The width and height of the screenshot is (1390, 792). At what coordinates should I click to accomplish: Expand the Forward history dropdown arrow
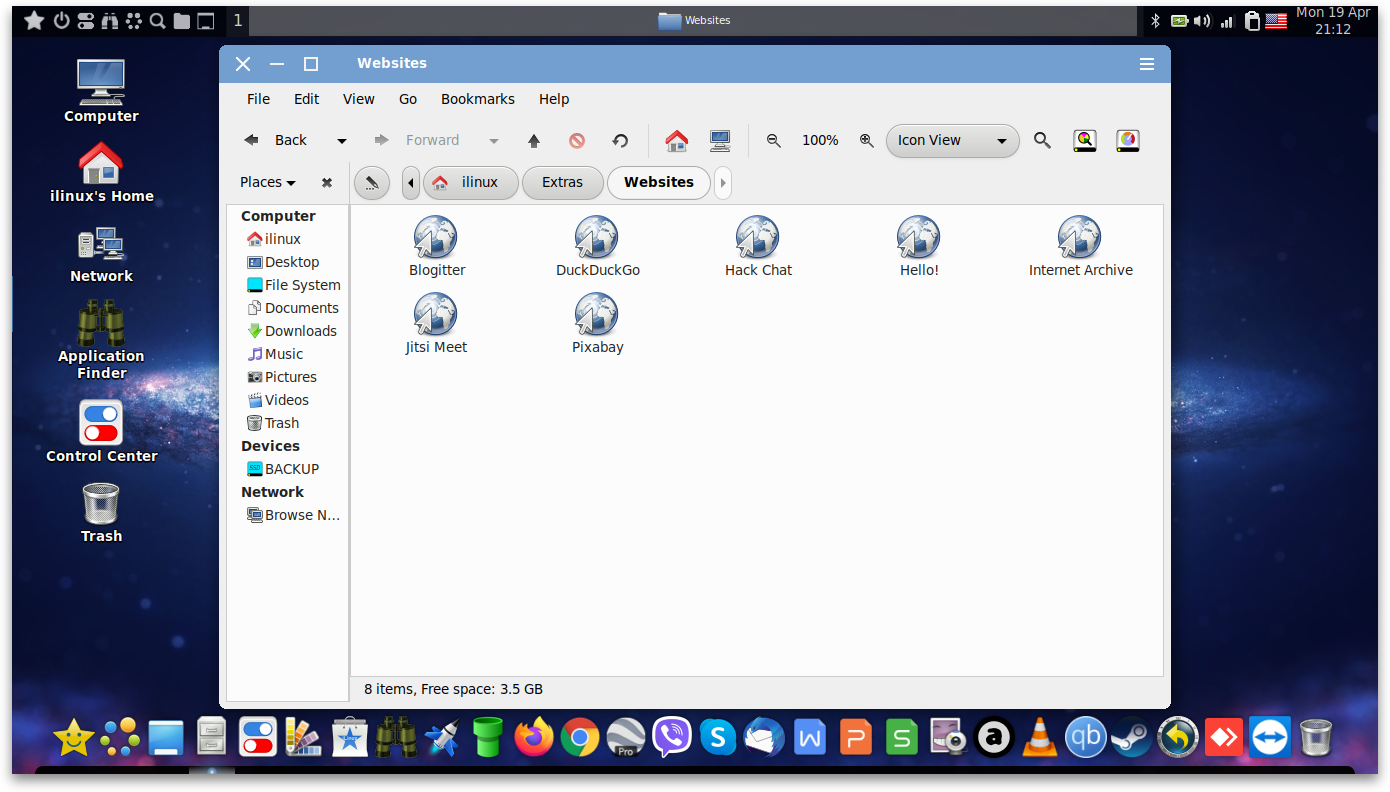[x=493, y=141]
